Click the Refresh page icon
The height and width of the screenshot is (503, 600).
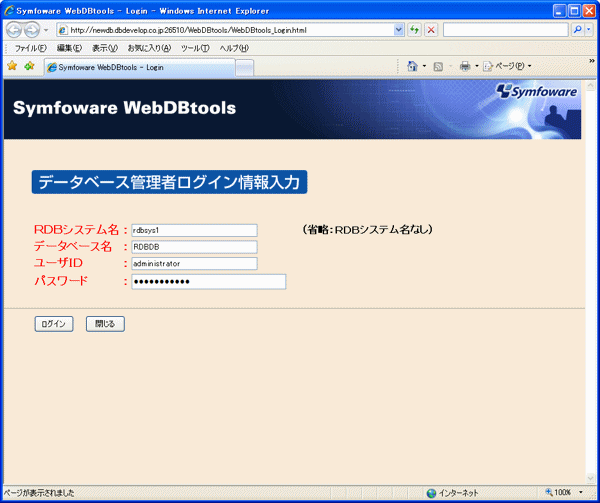[x=414, y=30]
